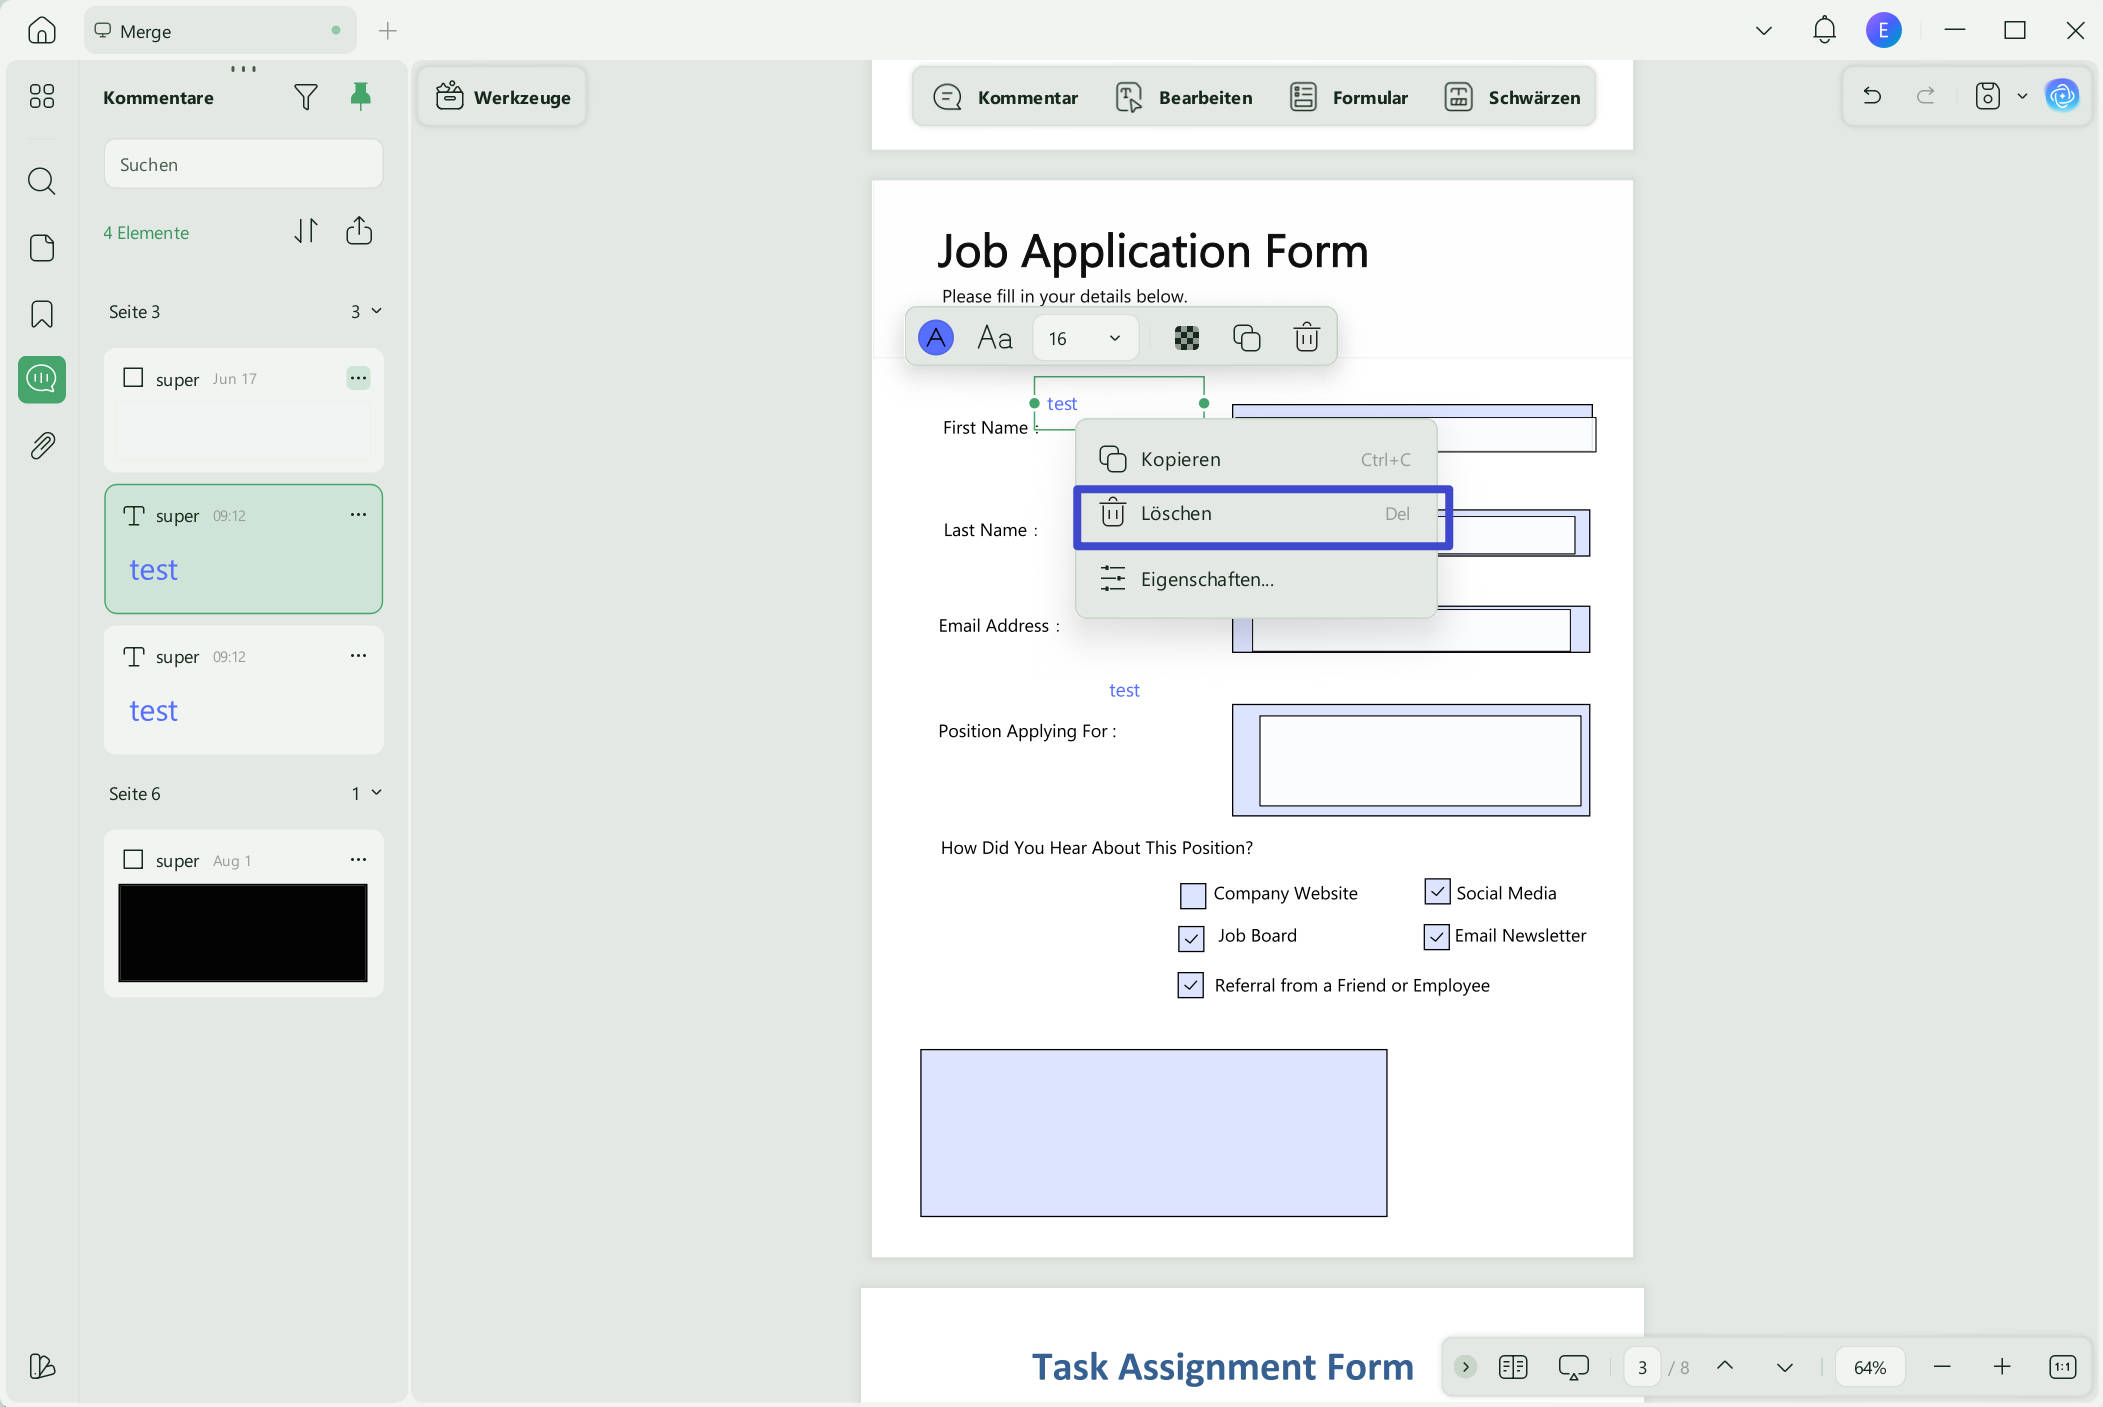Click the Suchen comments search field
The image size is (2103, 1407).
click(243, 164)
